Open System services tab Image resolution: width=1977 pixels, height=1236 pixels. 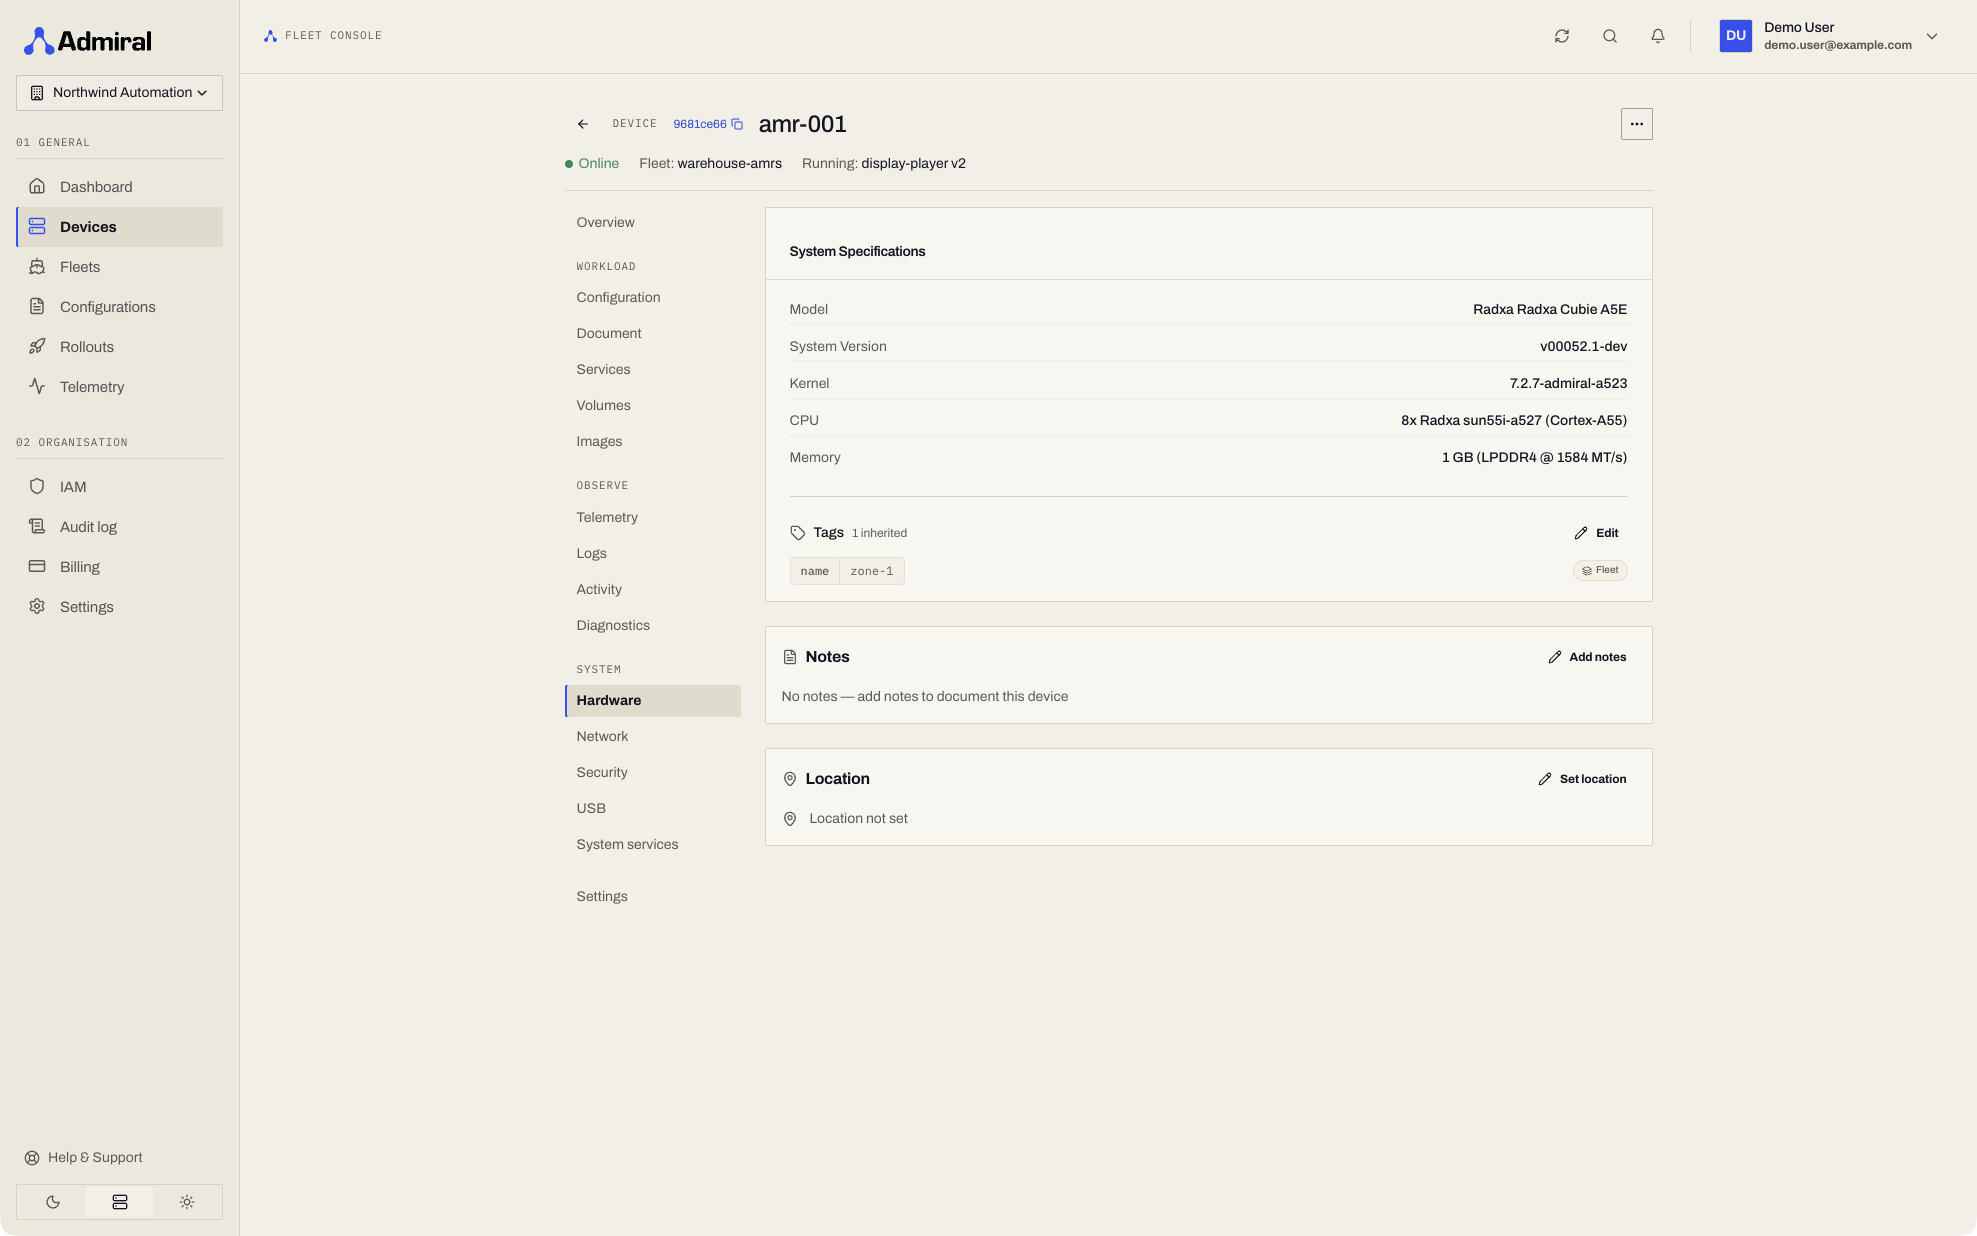click(x=652, y=845)
